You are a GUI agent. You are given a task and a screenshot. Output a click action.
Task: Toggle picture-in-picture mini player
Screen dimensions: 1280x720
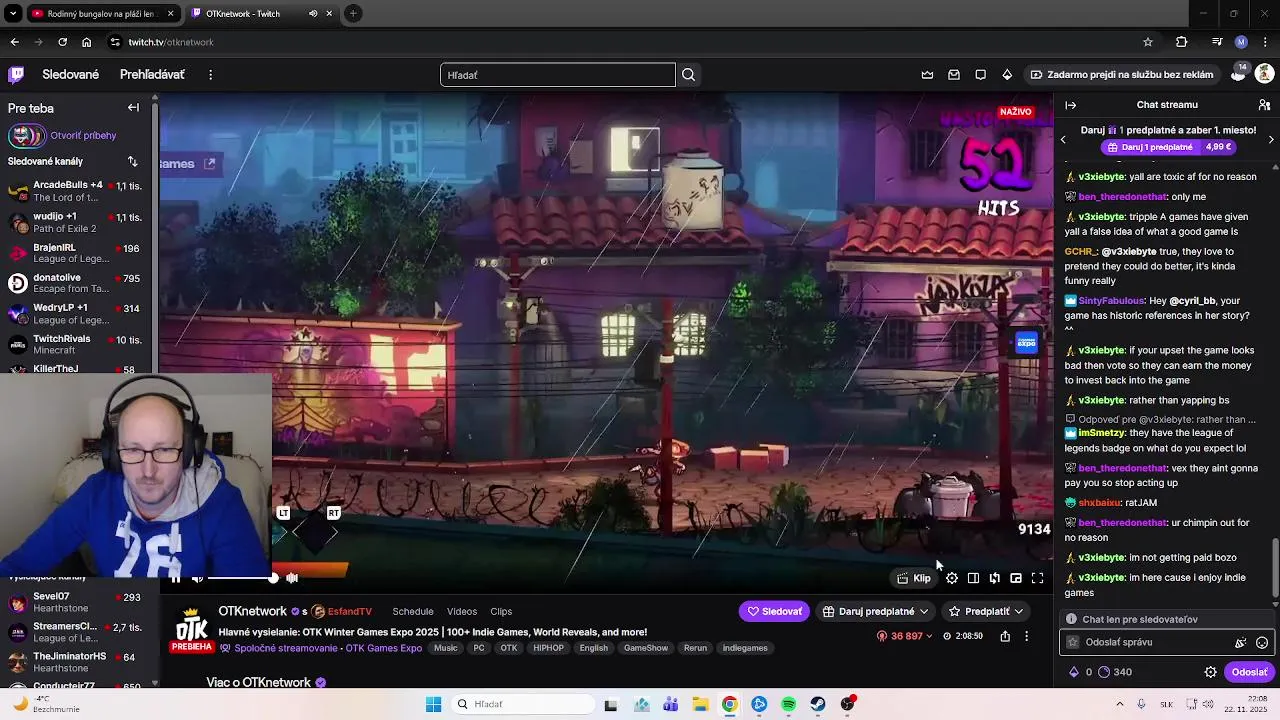pyautogui.click(x=1016, y=578)
